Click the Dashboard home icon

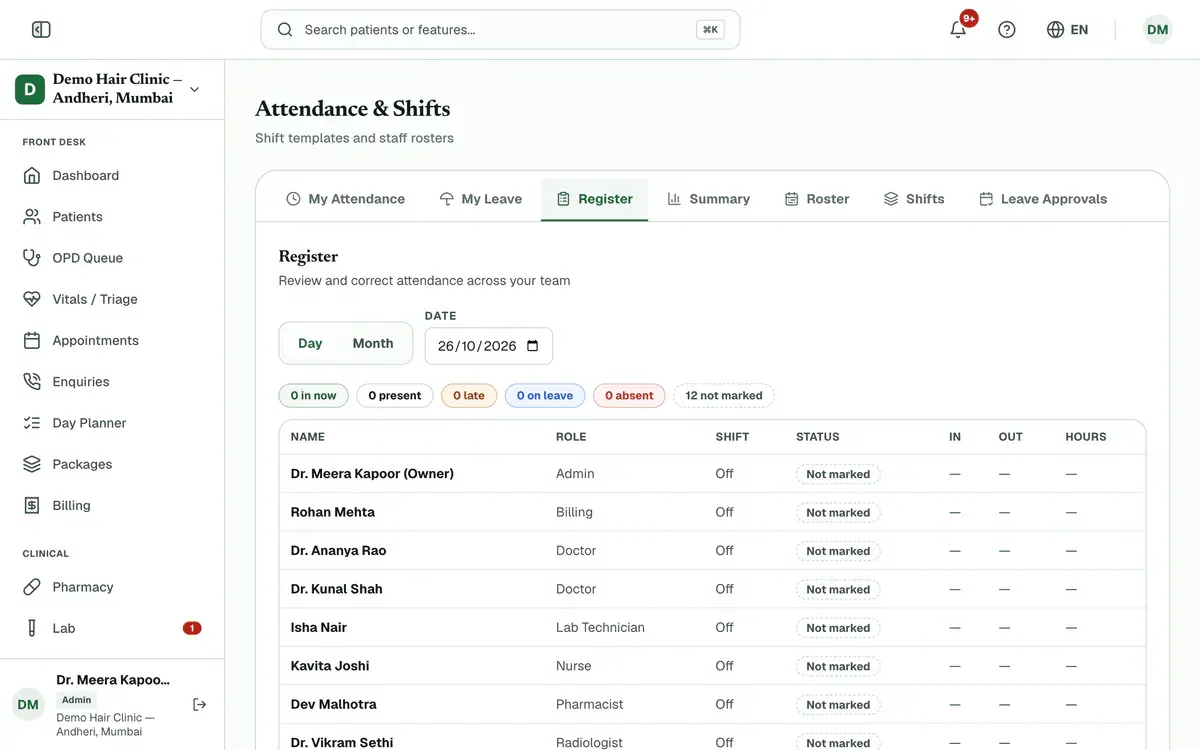32,176
